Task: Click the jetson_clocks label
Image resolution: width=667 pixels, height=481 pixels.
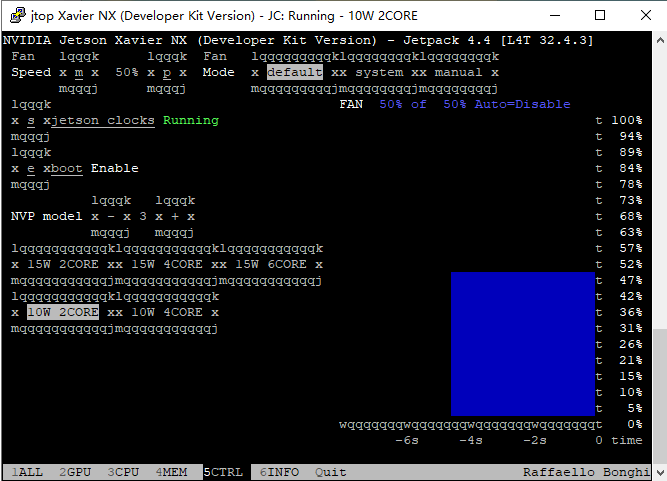Action: point(103,120)
